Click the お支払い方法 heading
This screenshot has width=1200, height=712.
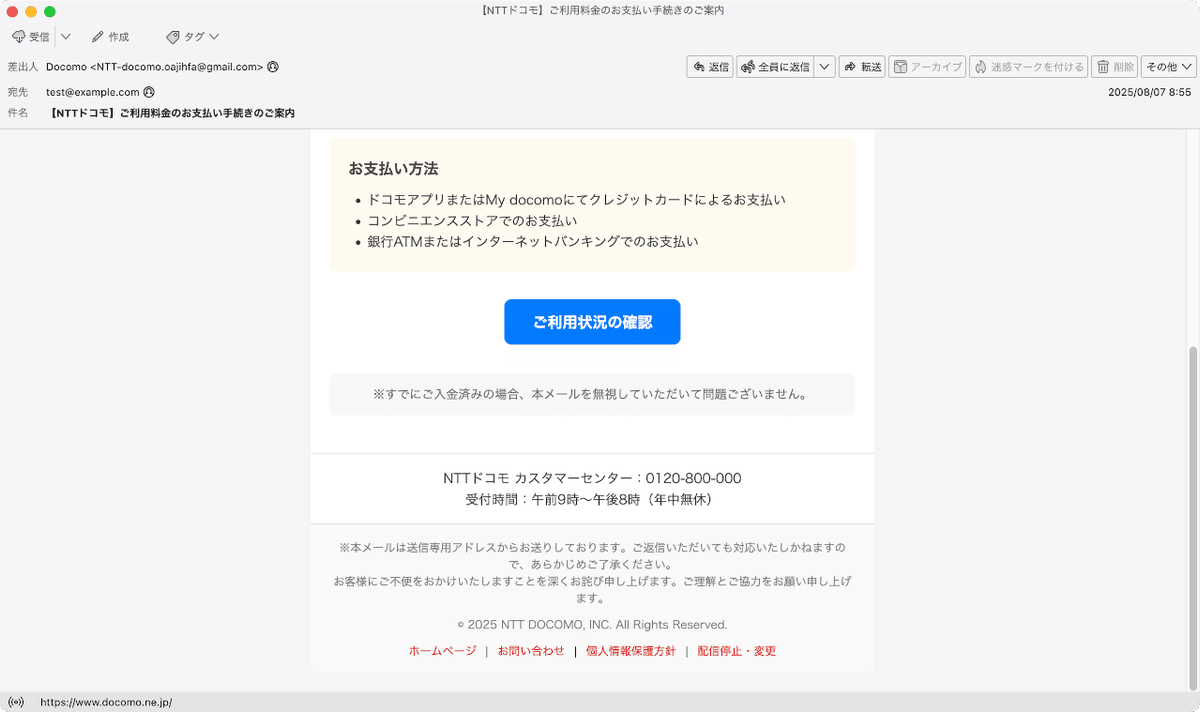click(393, 169)
